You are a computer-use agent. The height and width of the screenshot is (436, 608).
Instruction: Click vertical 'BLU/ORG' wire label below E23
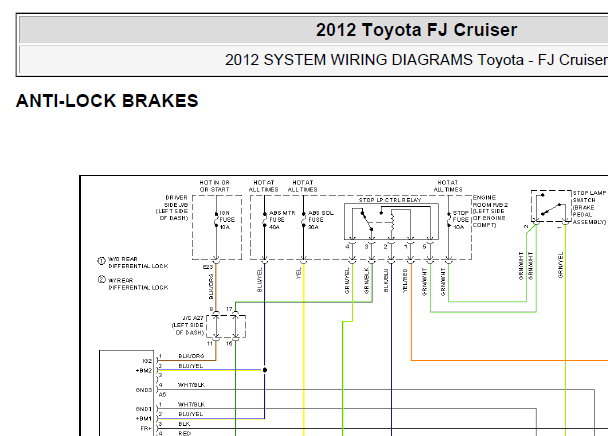[x=211, y=287]
